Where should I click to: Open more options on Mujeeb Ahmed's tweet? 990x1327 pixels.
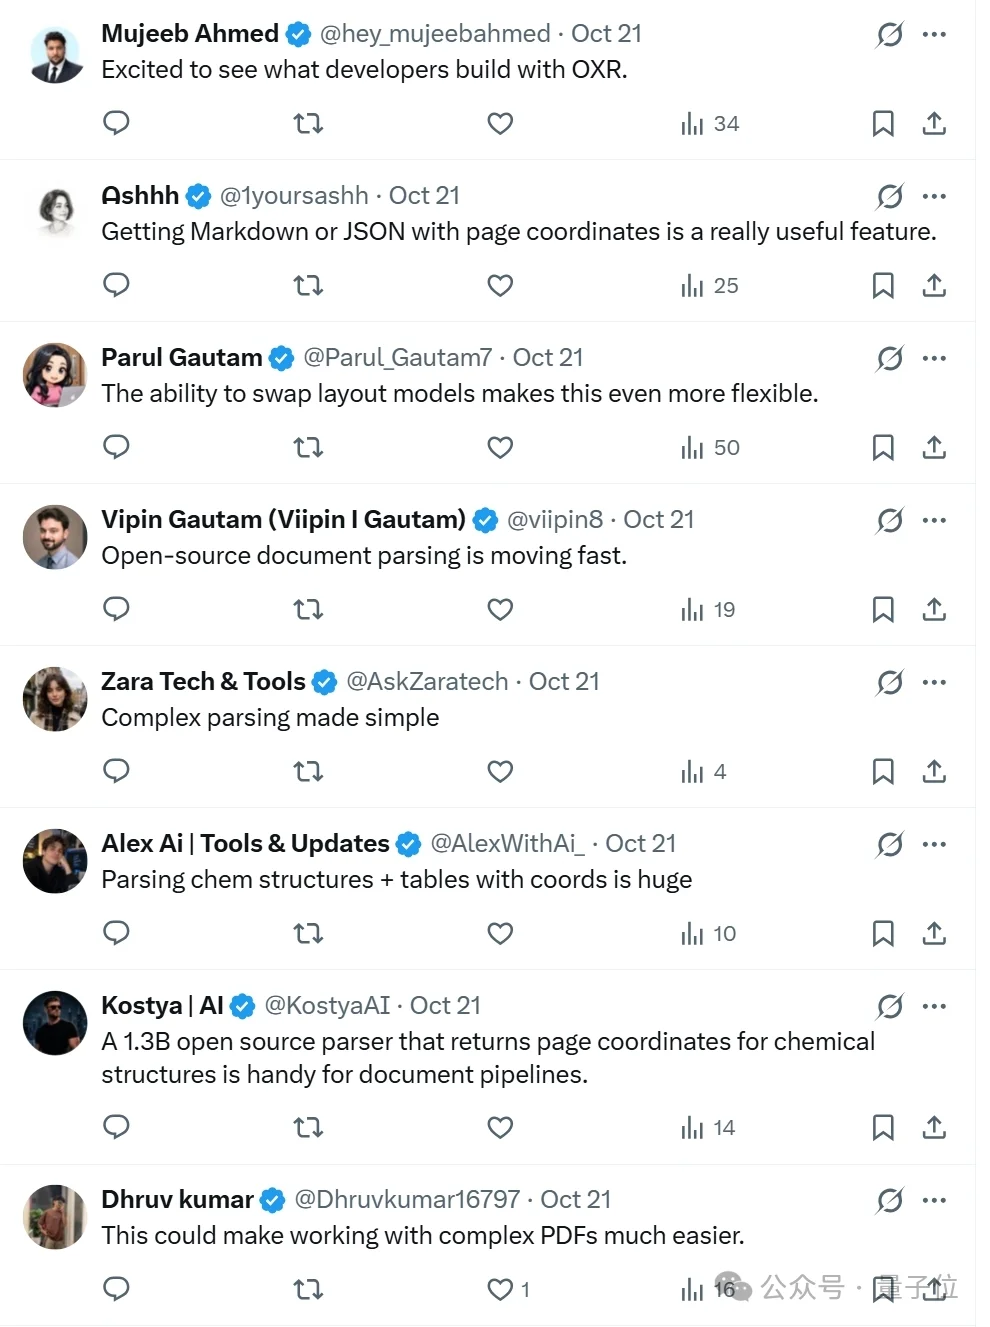click(934, 35)
